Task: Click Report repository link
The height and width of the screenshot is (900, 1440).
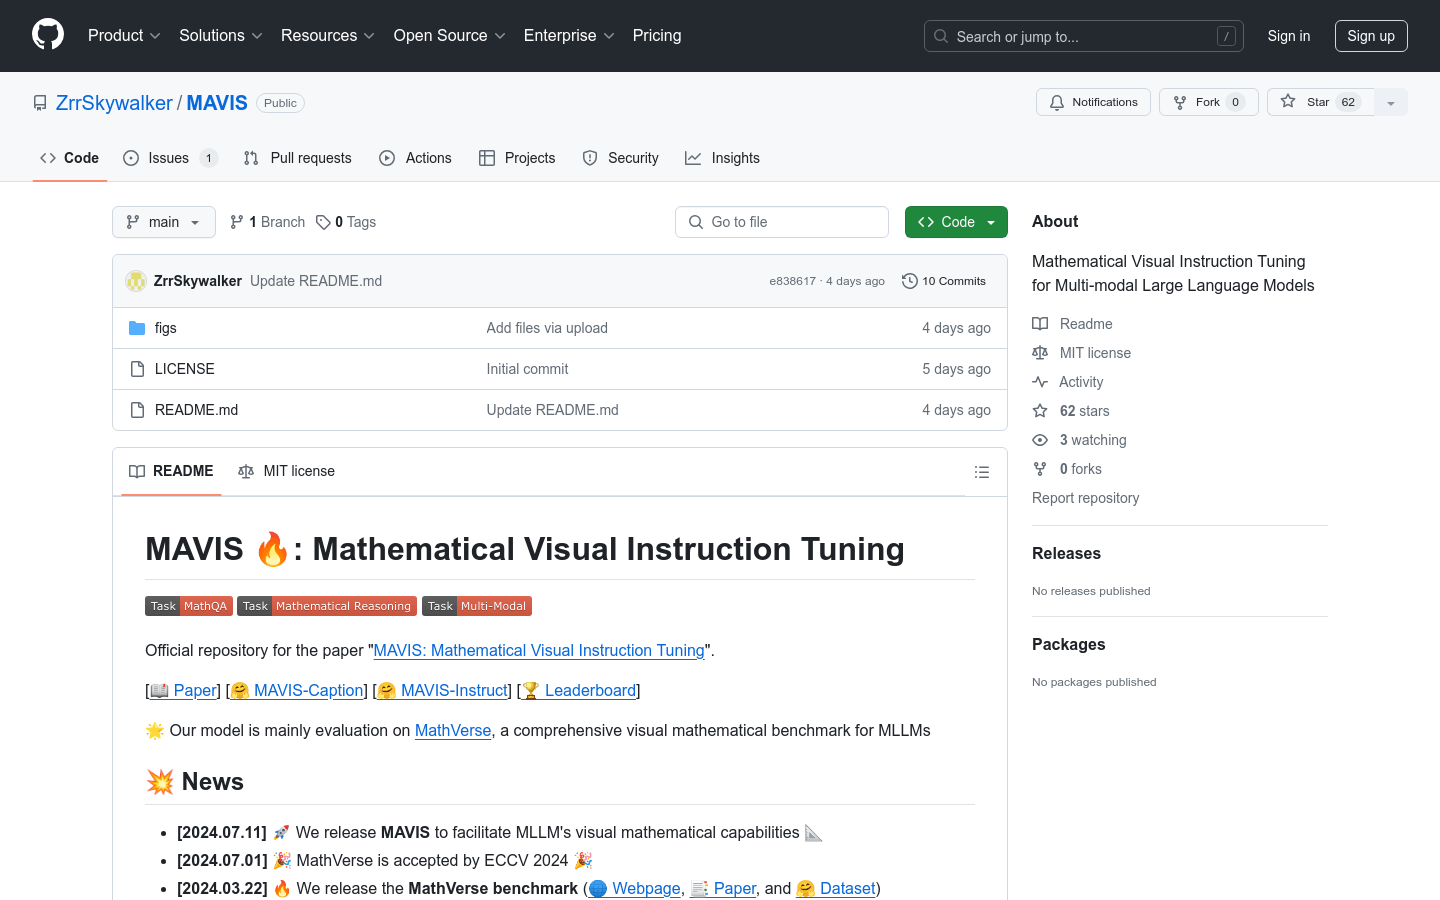Action: 1085,498
